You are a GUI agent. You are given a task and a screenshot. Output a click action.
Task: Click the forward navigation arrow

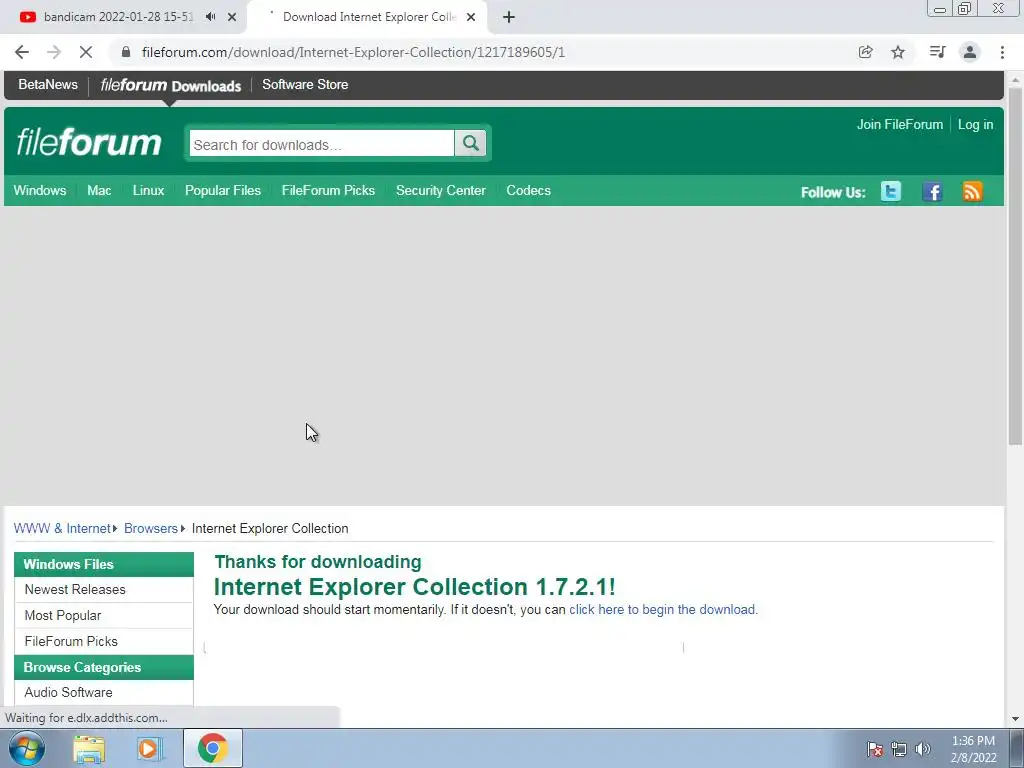54,52
